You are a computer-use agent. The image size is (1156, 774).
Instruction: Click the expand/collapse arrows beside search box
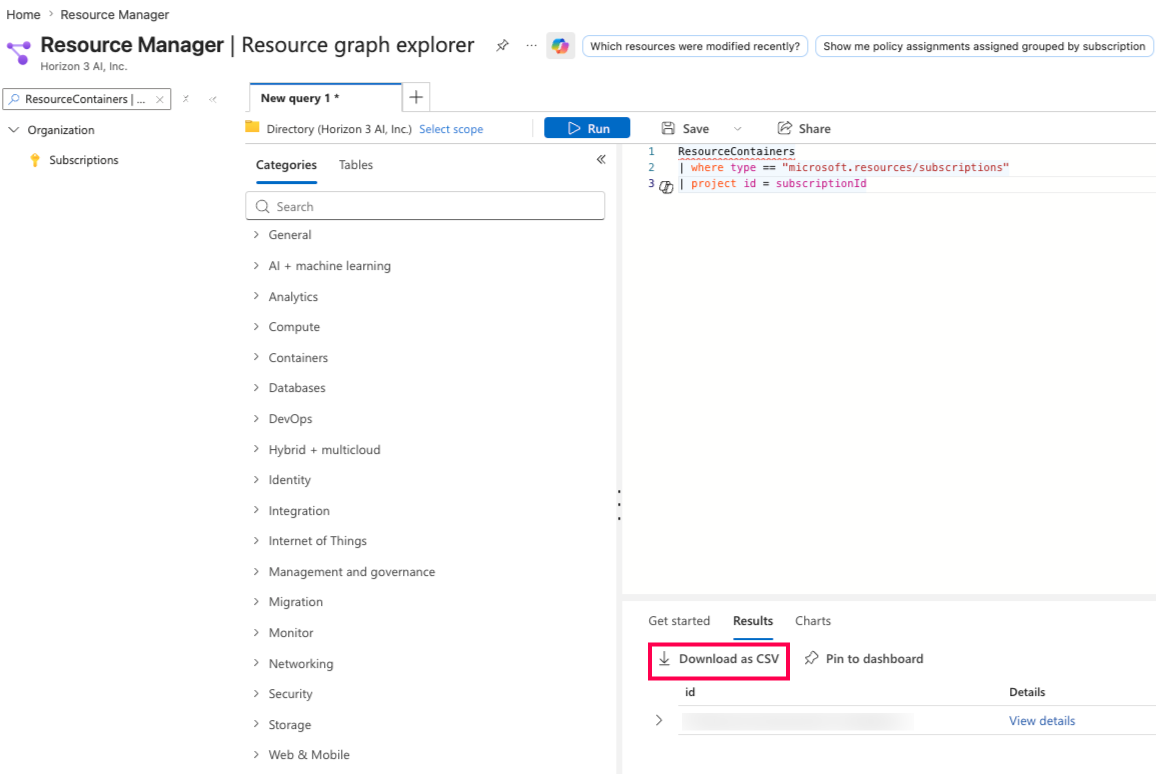click(186, 99)
